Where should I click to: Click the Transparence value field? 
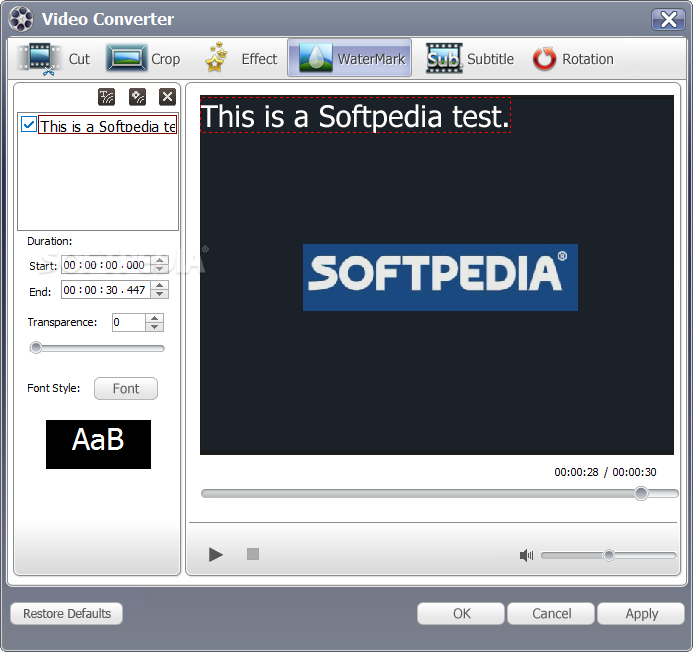pos(129,322)
